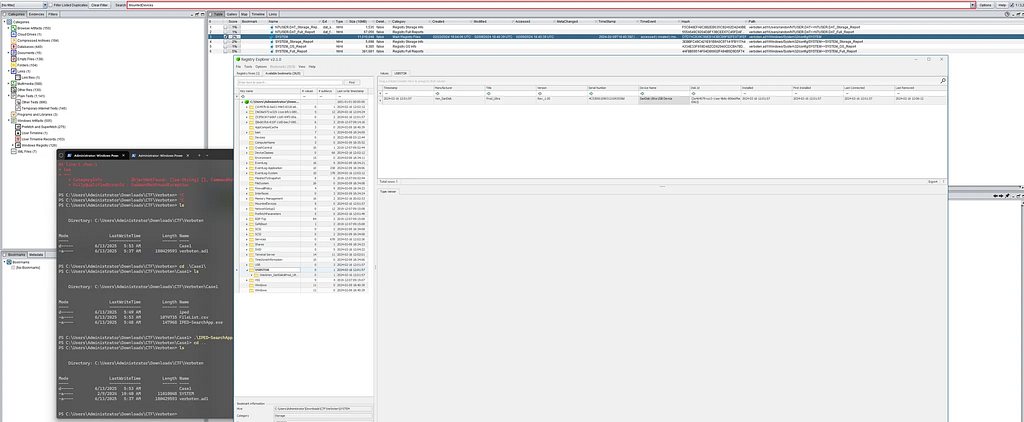
Task: Open the PowerShell tab dropdown arrow
Action: click(x=207, y=155)
